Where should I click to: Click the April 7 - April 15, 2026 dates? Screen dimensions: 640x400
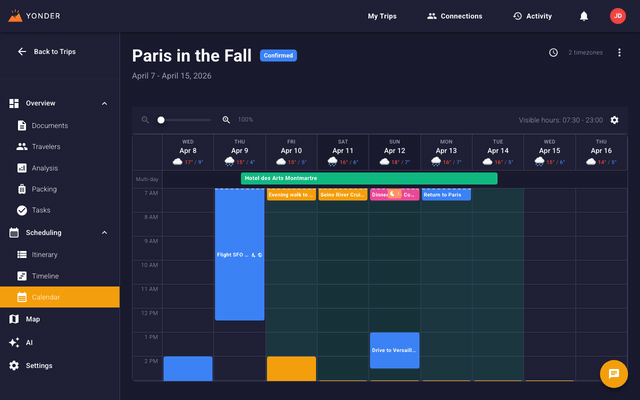point(171,76)
